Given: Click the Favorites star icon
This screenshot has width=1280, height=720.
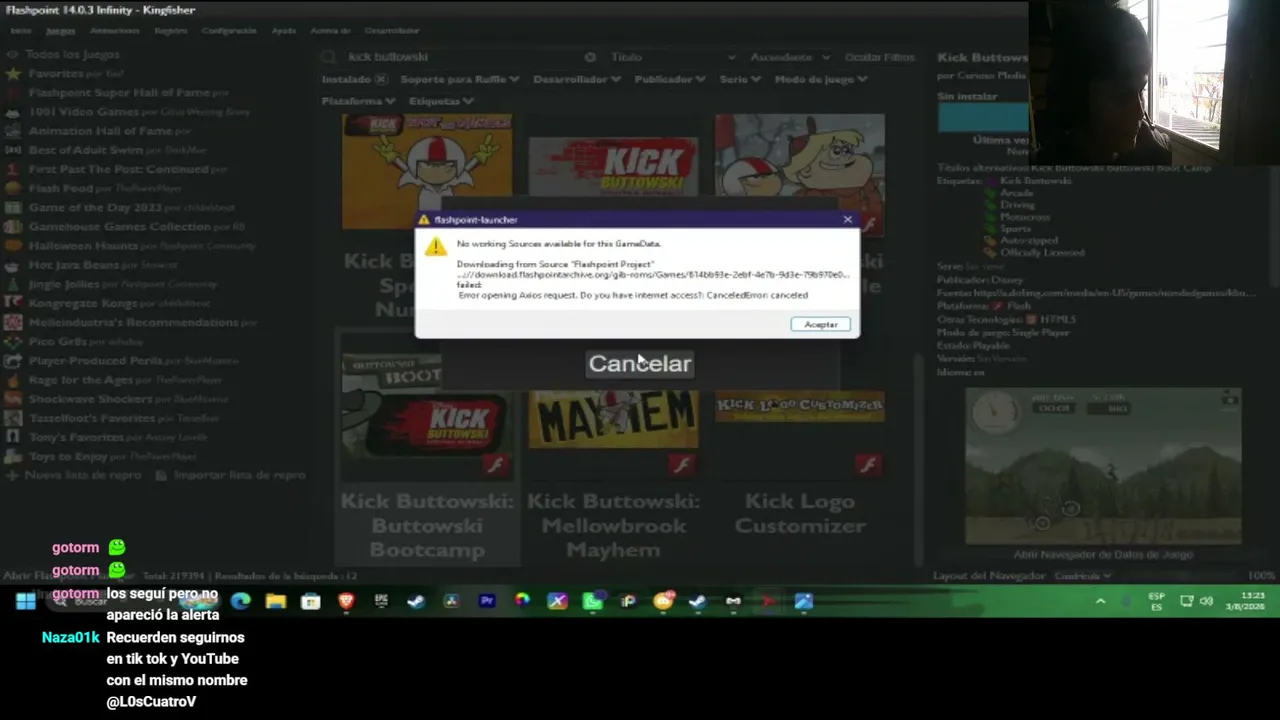Looking at the screenshot, I should coord(13,73).
